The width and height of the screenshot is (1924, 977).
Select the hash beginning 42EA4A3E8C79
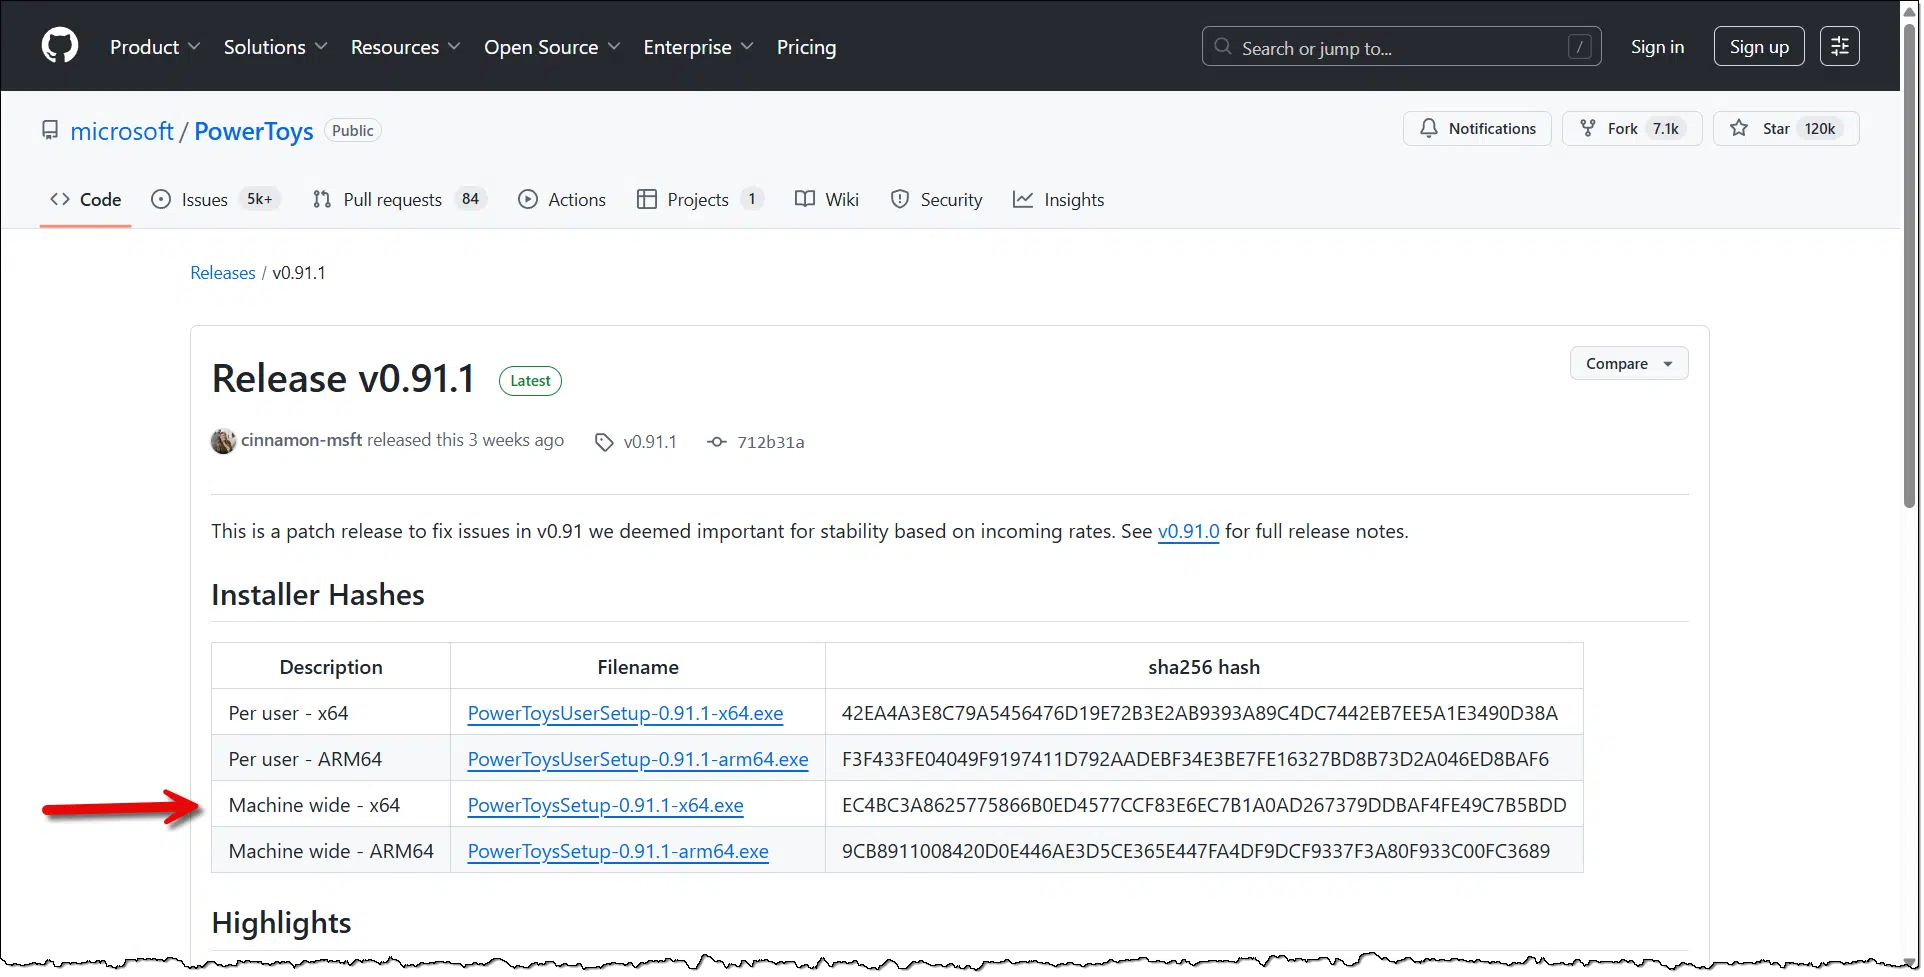pos(1200,713)
